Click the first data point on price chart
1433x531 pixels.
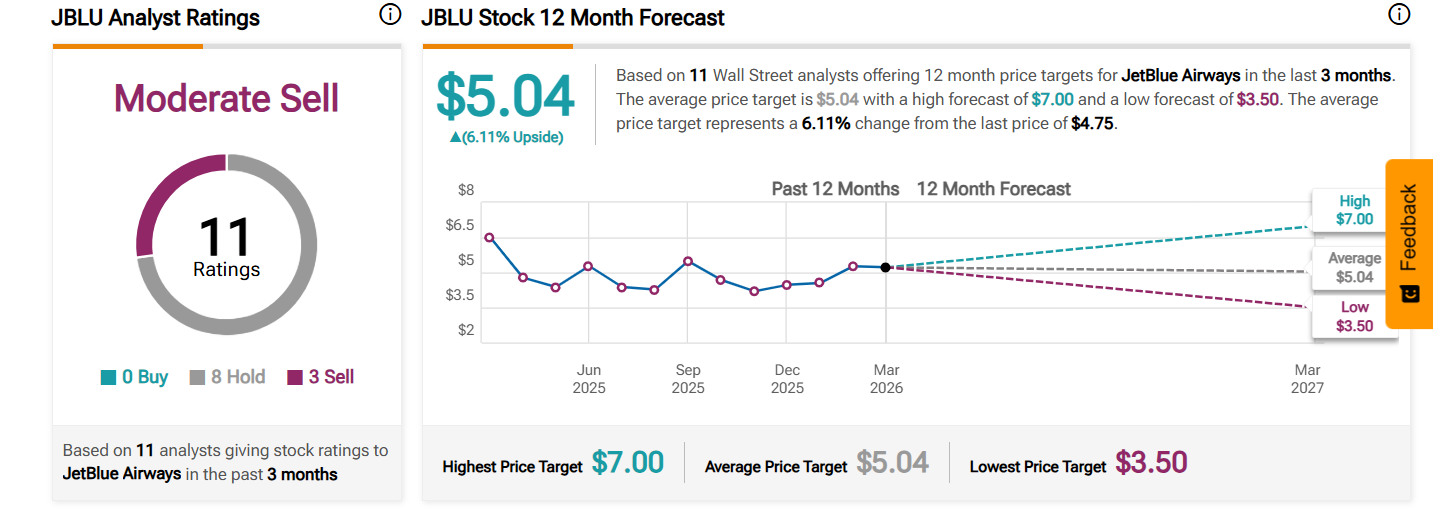[x=489, y=237]
